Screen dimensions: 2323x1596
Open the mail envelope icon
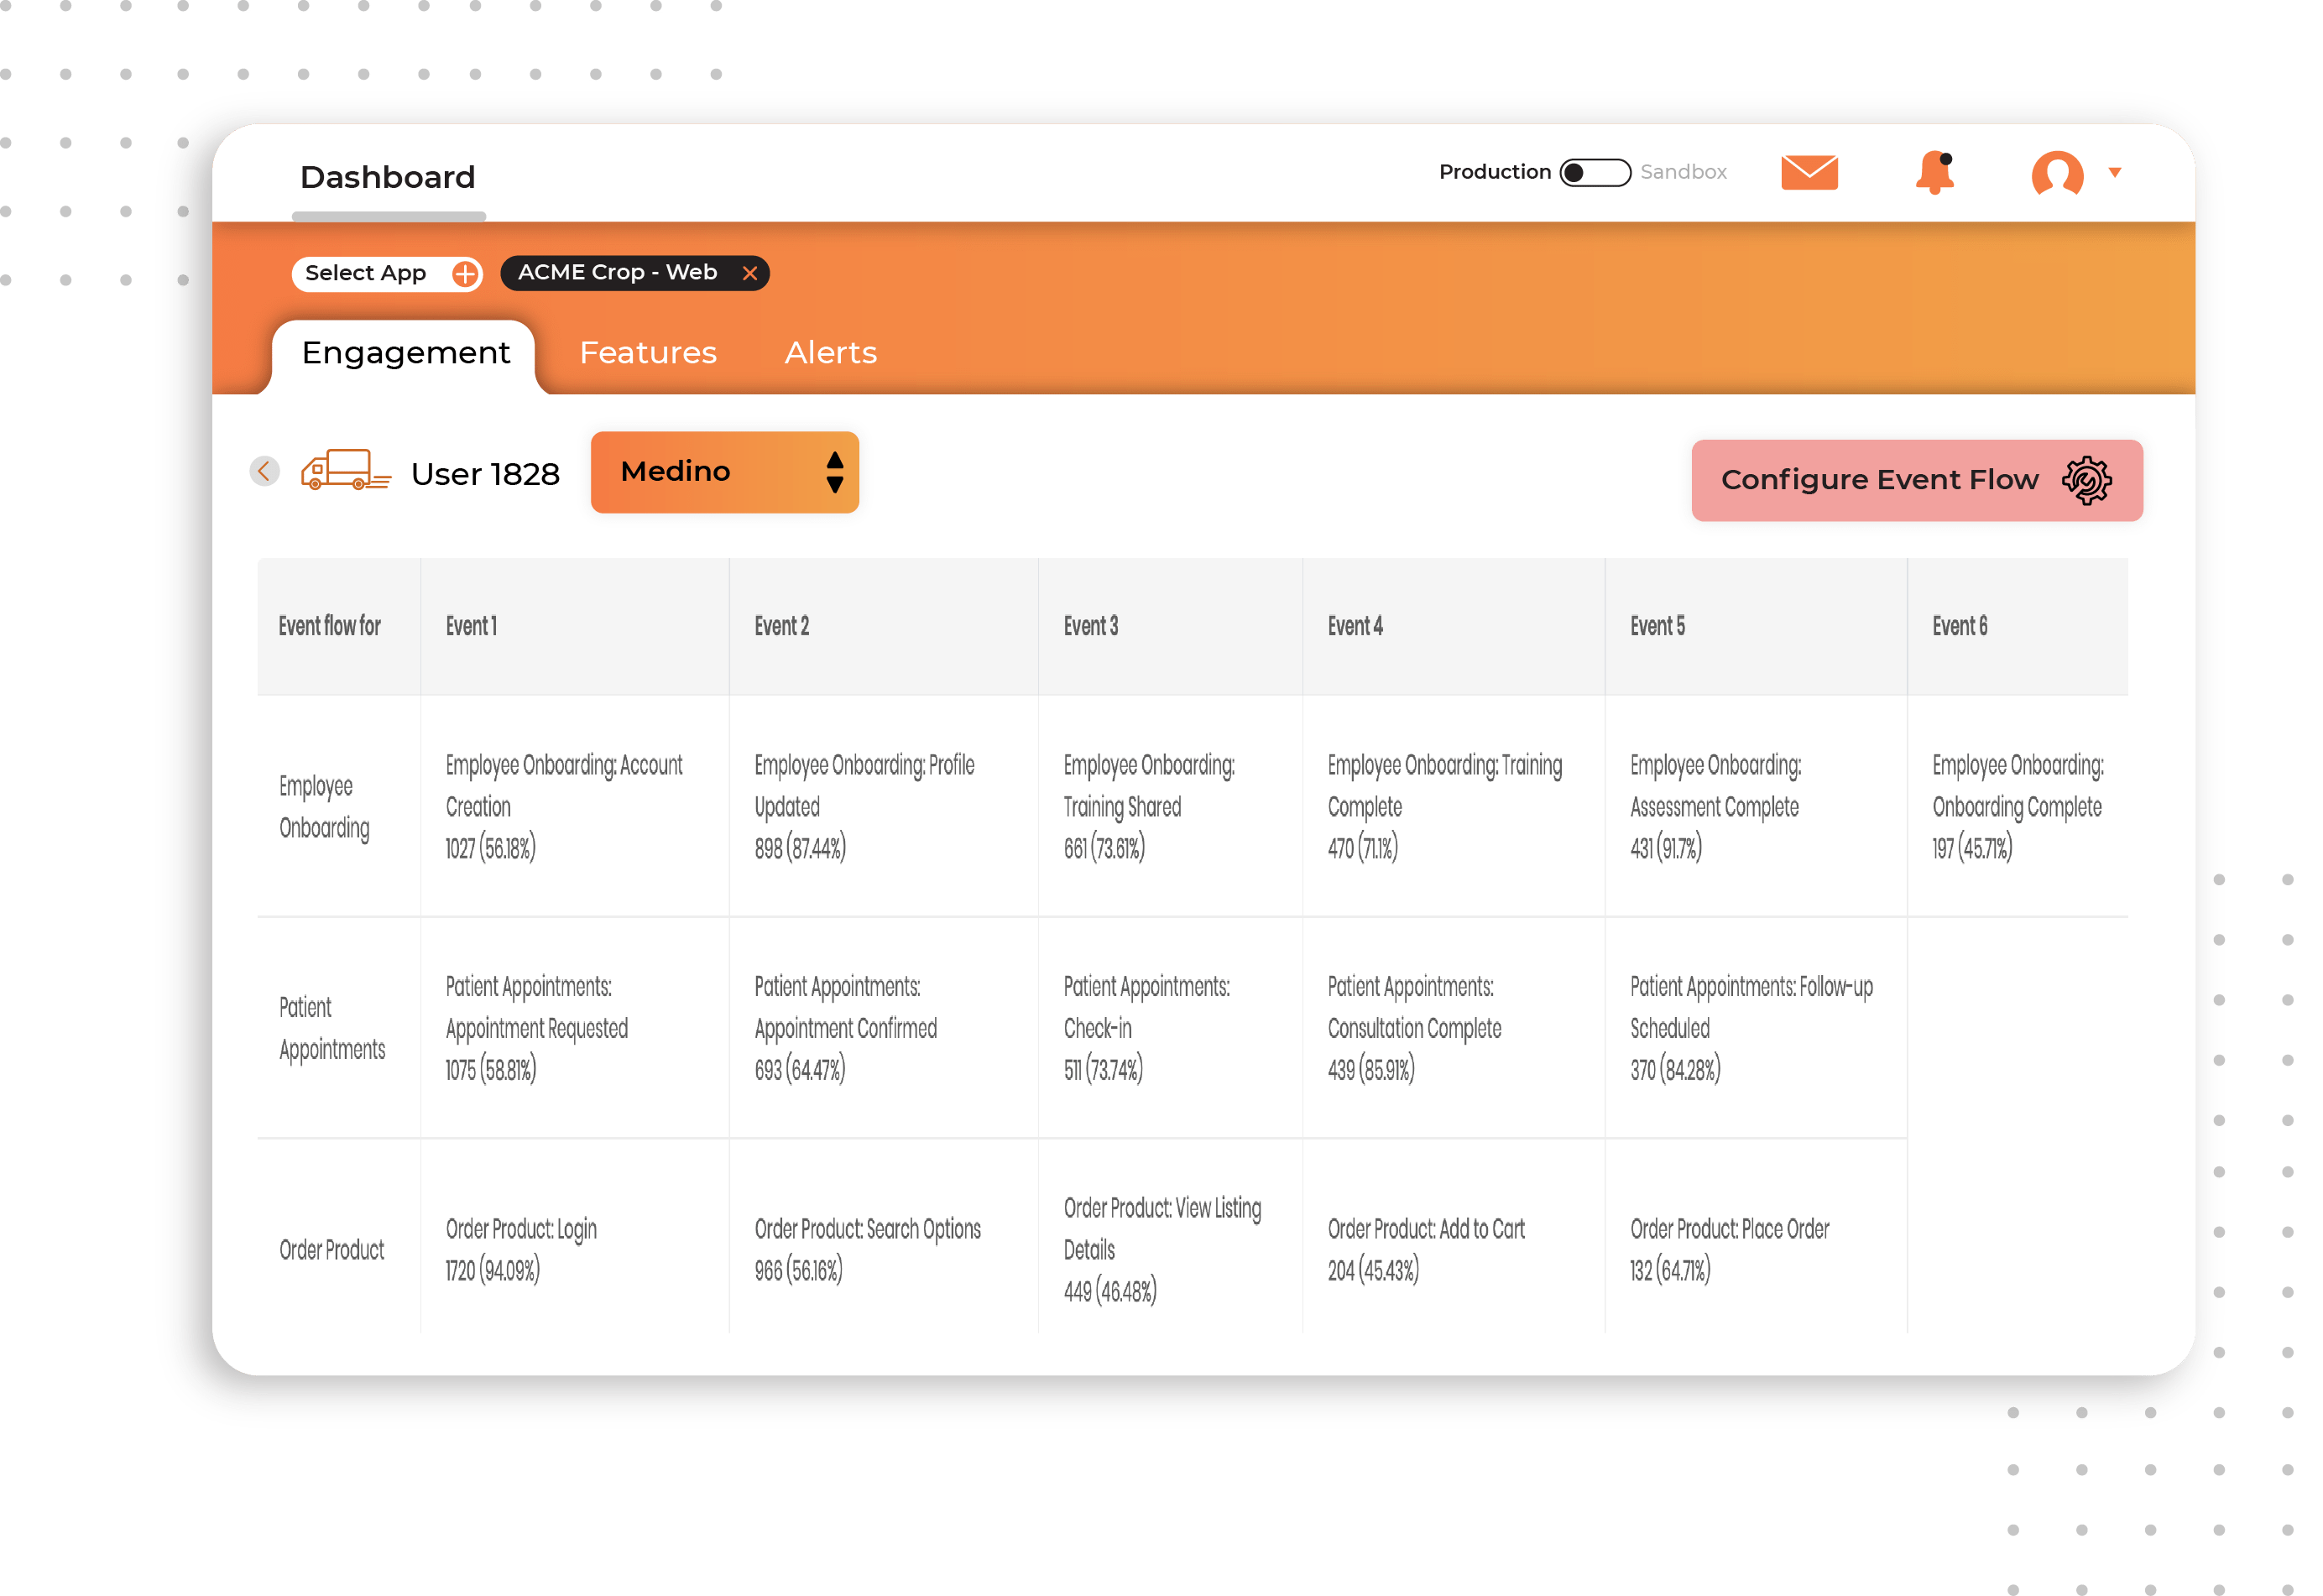point(1809,172)
